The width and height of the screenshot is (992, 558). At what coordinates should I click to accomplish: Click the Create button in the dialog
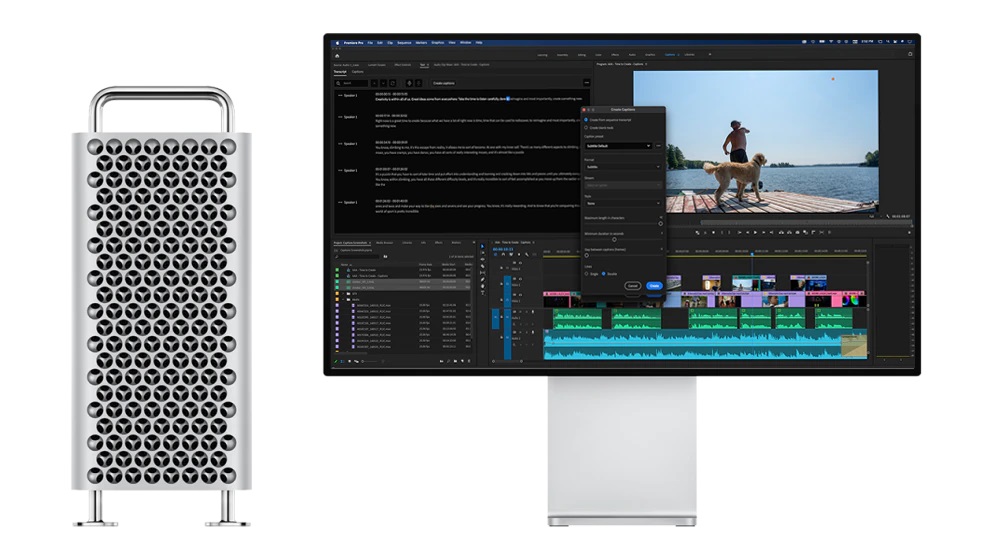[x=654, y=285]
